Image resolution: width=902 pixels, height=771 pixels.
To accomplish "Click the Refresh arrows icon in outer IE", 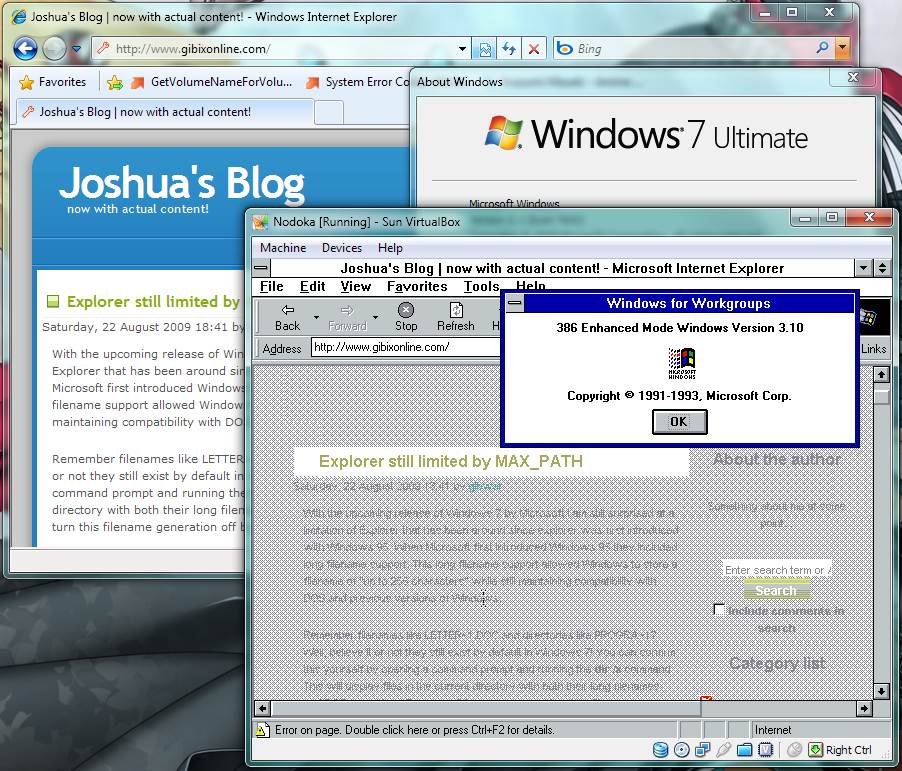I will [x=509, y=49].
